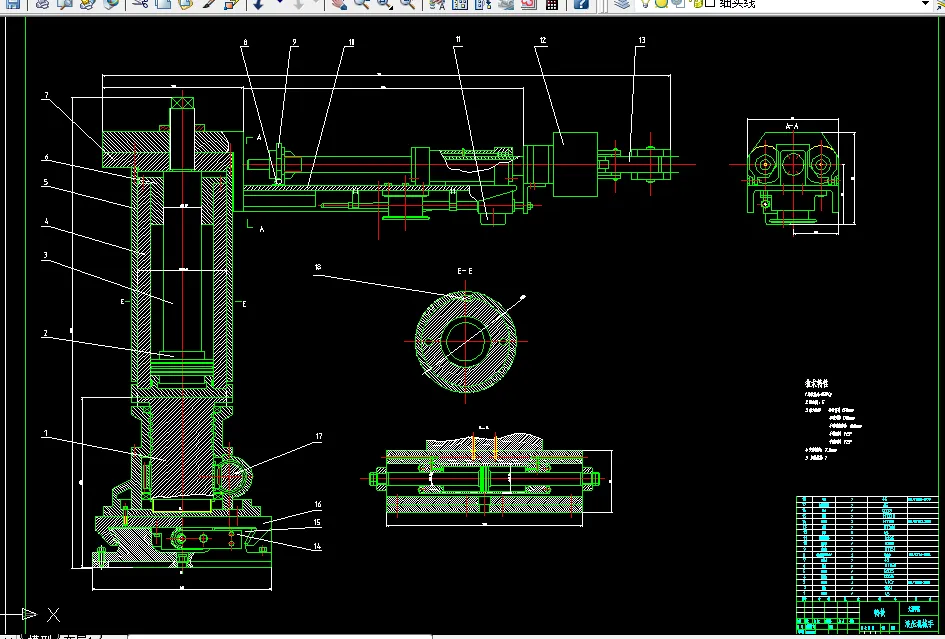945x639 pixels.
Task: Click the greyed Redo arrow icon
Action: point(299,4)
